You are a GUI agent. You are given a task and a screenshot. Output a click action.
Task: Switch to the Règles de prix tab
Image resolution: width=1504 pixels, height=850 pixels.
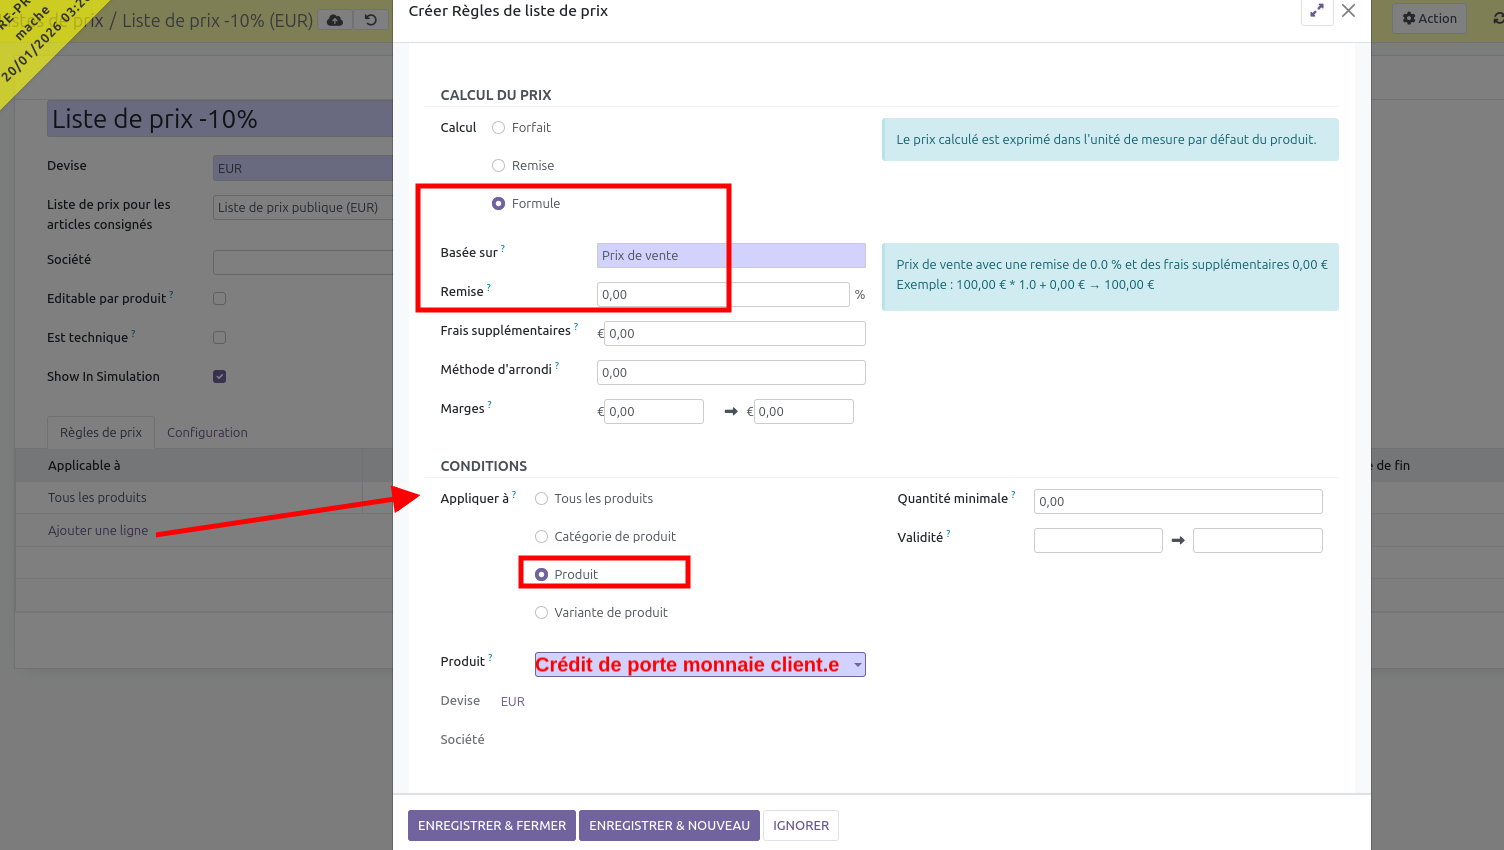(x=101, y=433)
